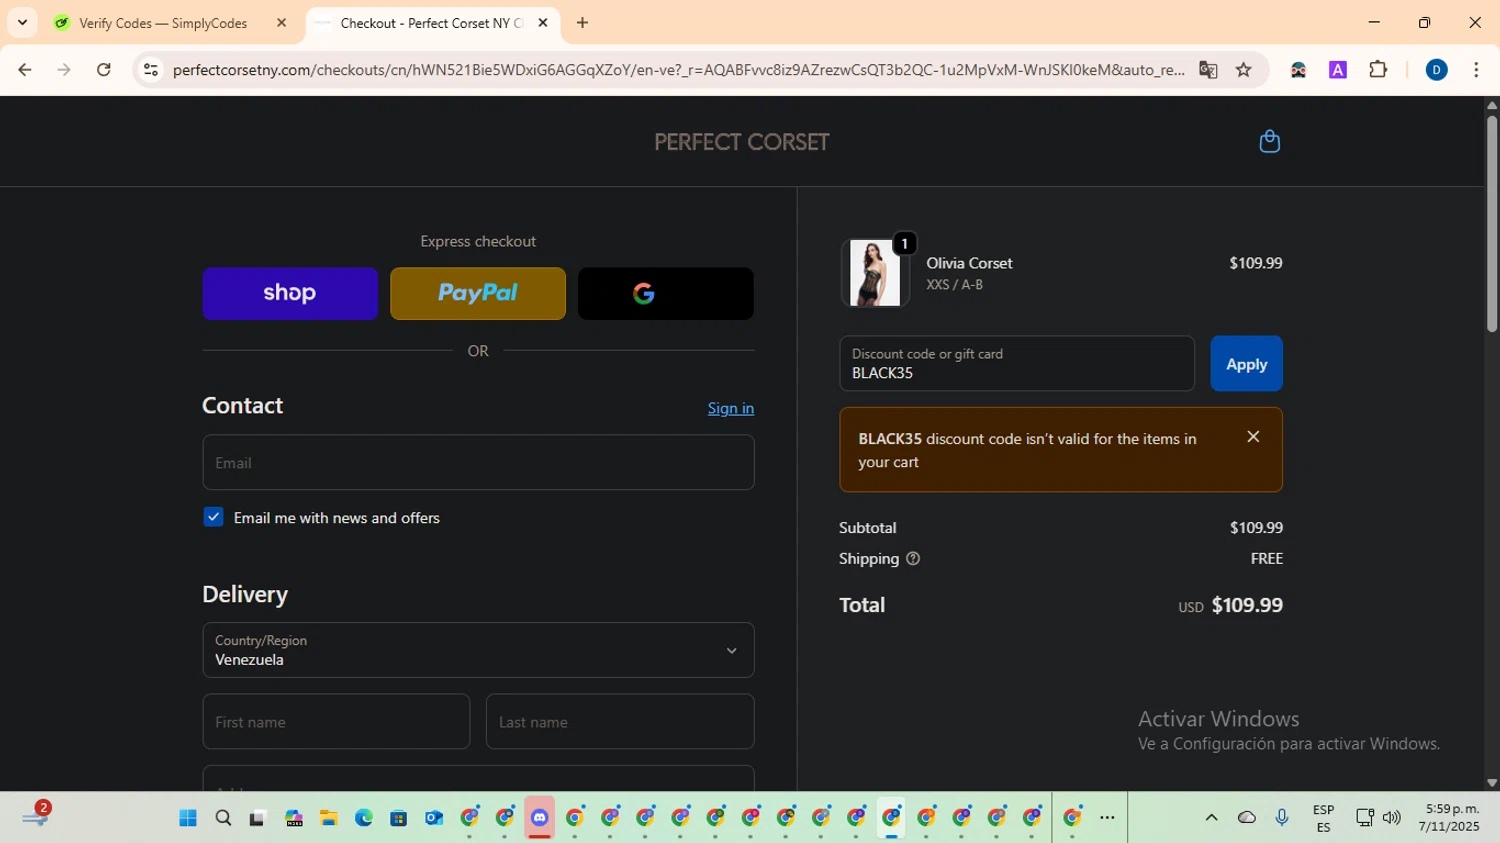1500x843 pixels.
Task: Click the Chrome forward arrow
Action: tap(64, 70)
